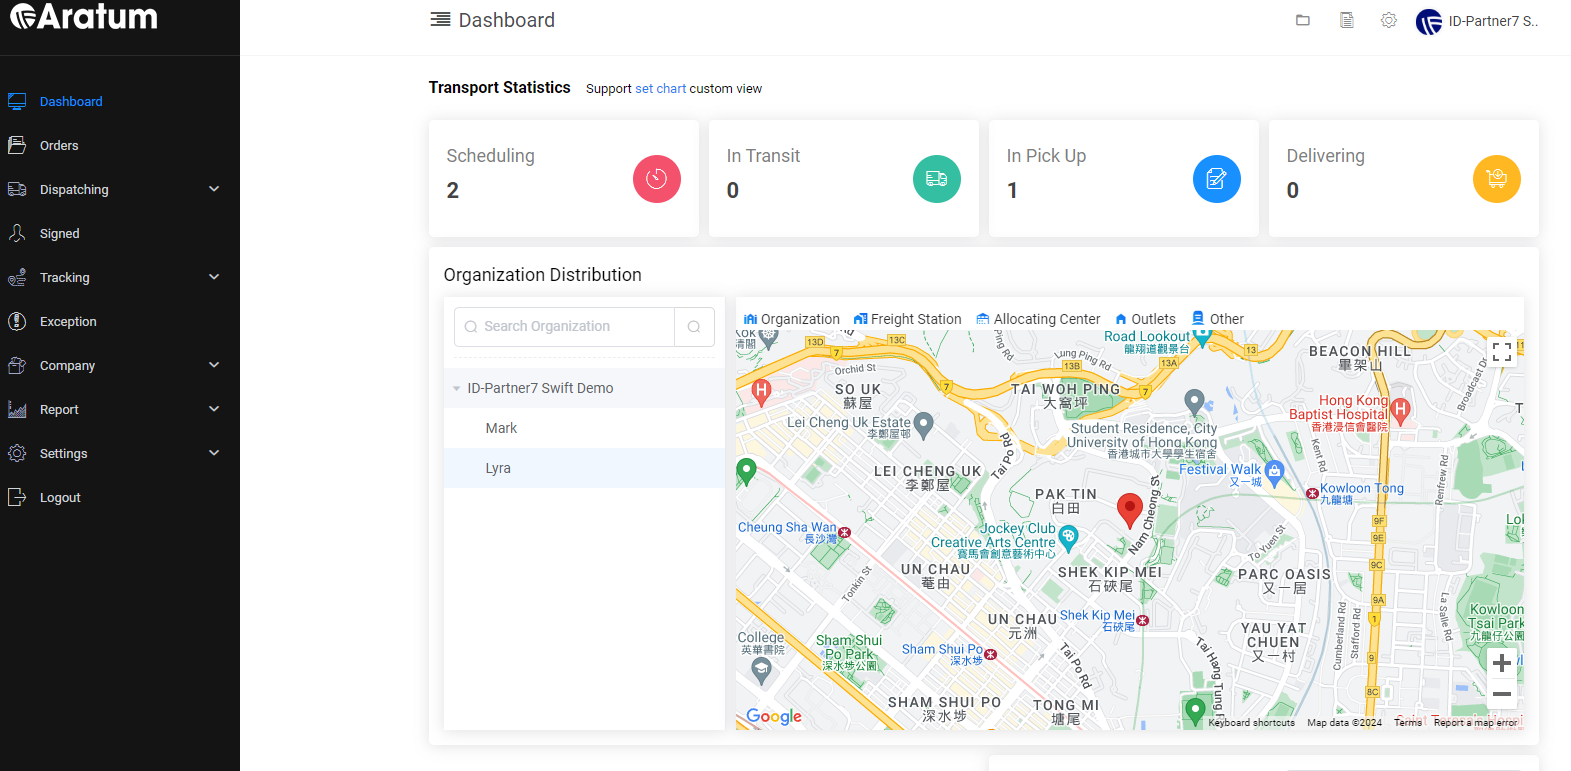The height and width of the screenshot is (771, 1571).
Task: Click Report a map error link
Action: 1475,722
